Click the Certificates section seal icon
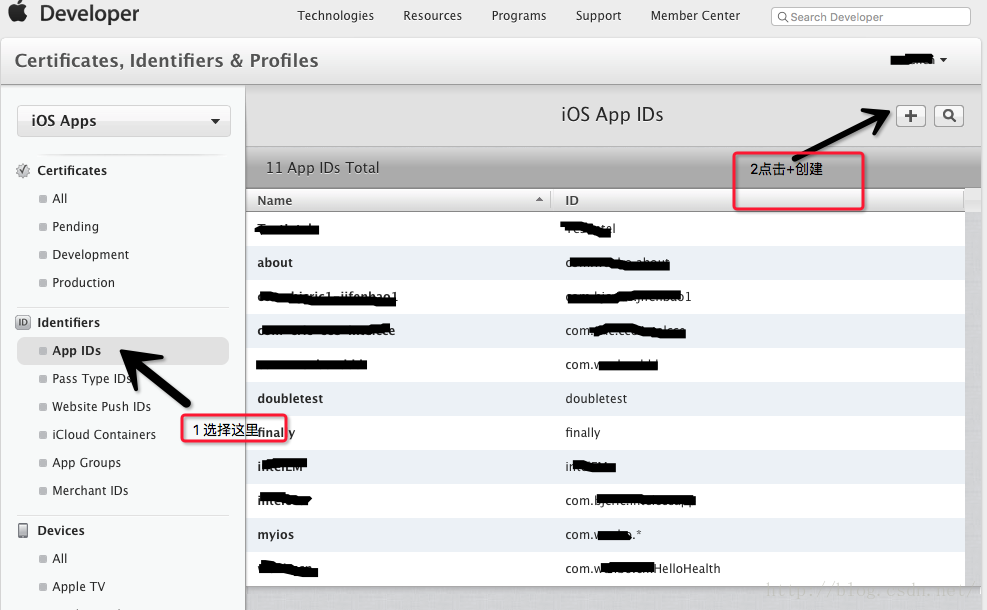This screenshot has height=610, width=987. tap(23, 171)
